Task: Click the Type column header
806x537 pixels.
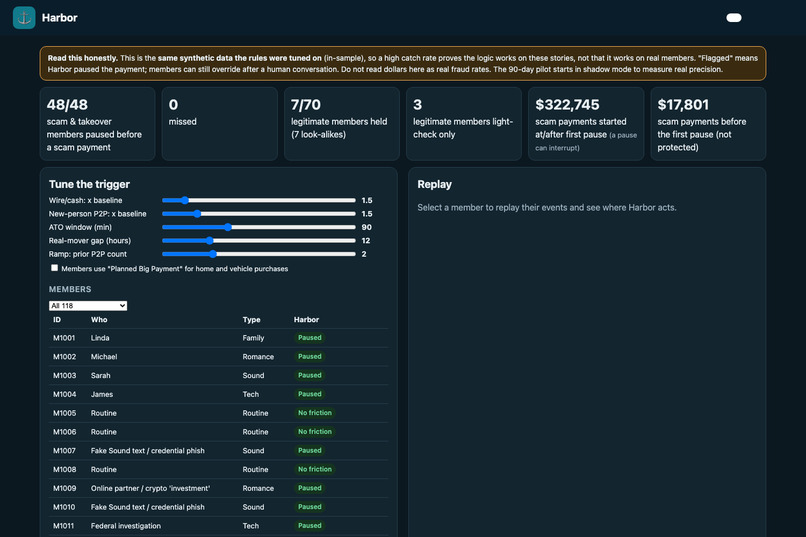Action: [251, 320]
